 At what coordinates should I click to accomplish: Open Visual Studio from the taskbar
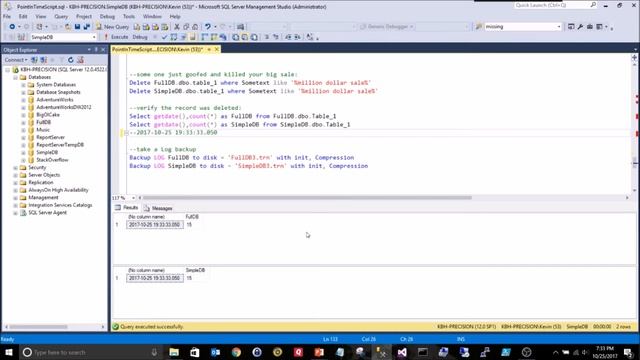click(x=402, y=352)
